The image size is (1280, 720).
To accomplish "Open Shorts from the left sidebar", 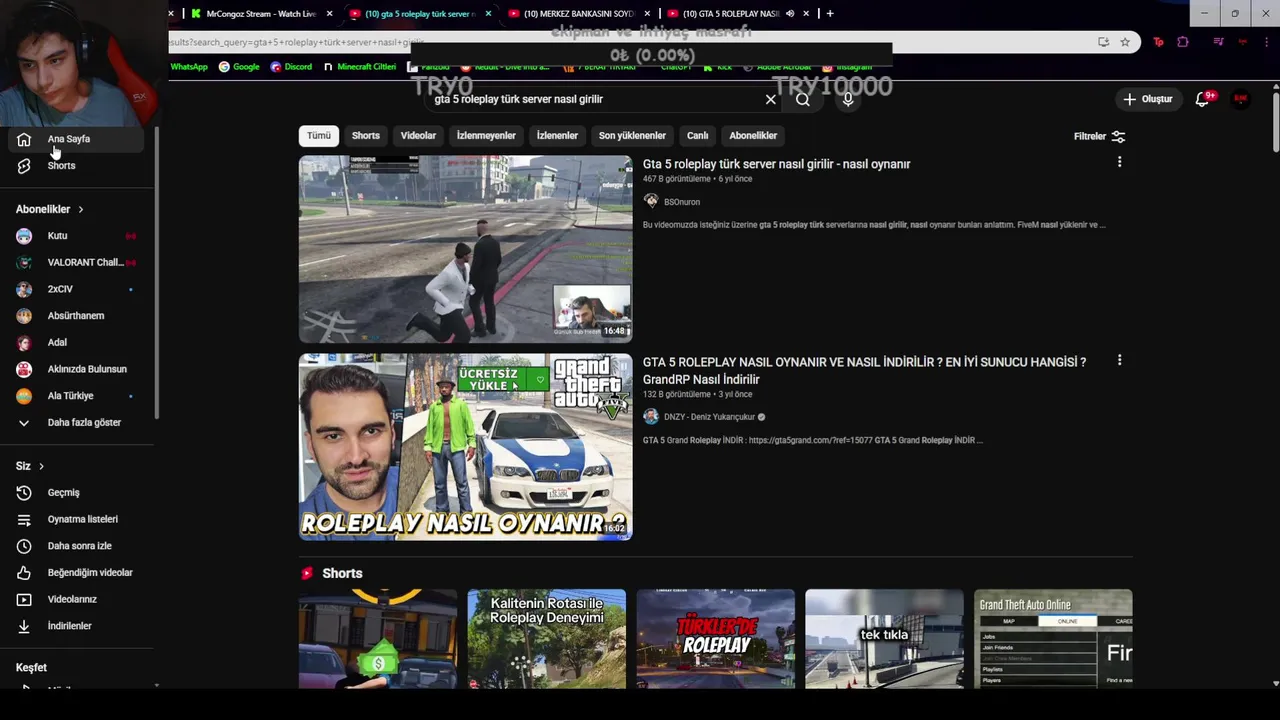I will [76, 166].
